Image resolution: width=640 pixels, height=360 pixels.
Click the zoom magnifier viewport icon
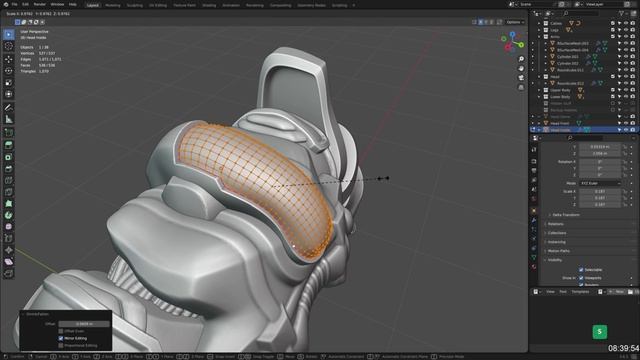(x=521, y=59)
